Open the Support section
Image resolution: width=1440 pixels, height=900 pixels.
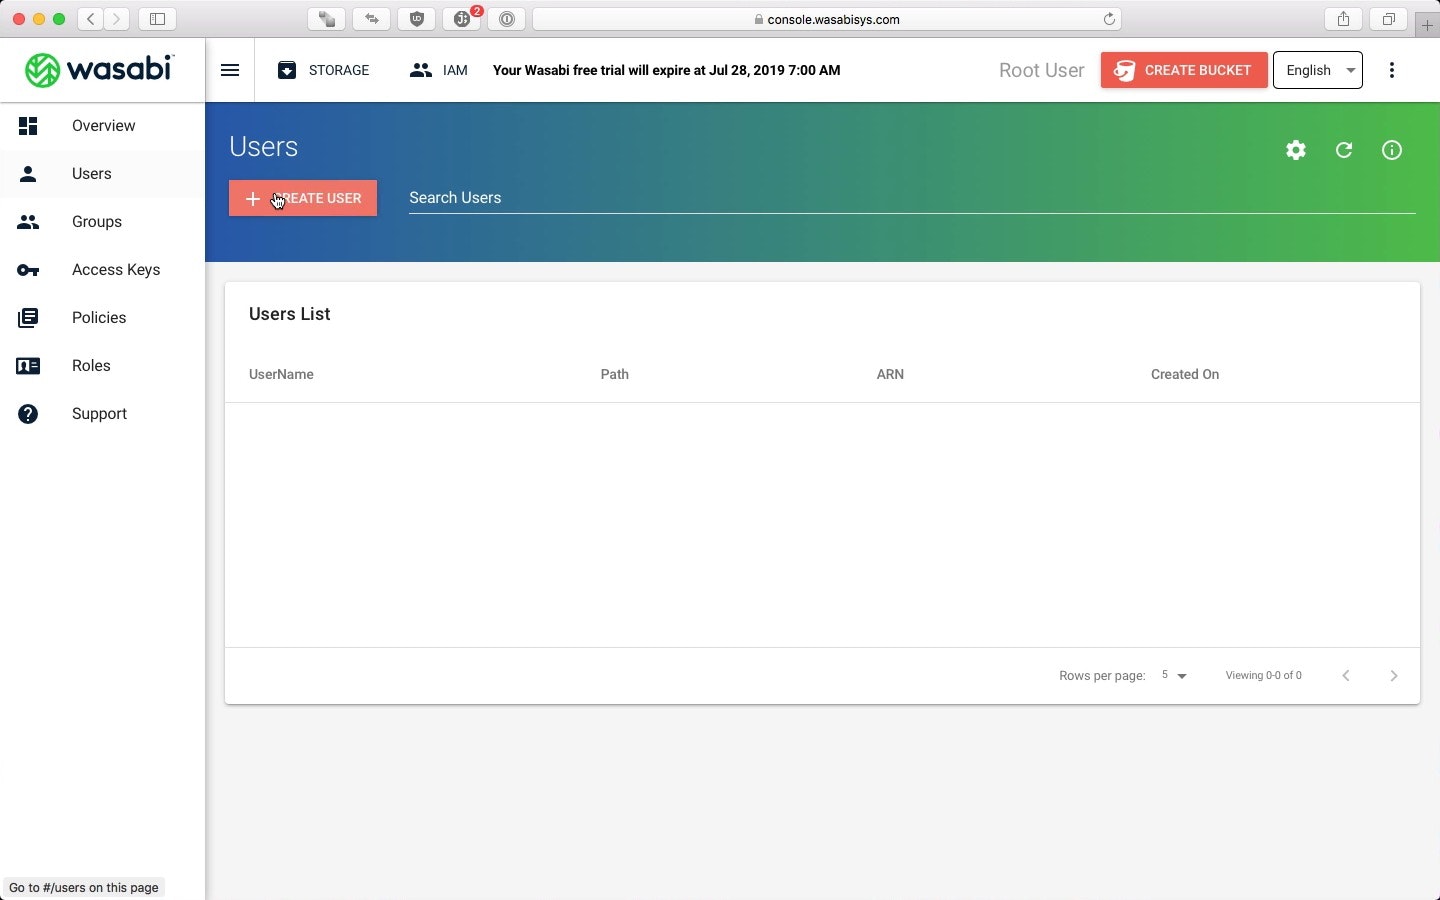point(99,413)
